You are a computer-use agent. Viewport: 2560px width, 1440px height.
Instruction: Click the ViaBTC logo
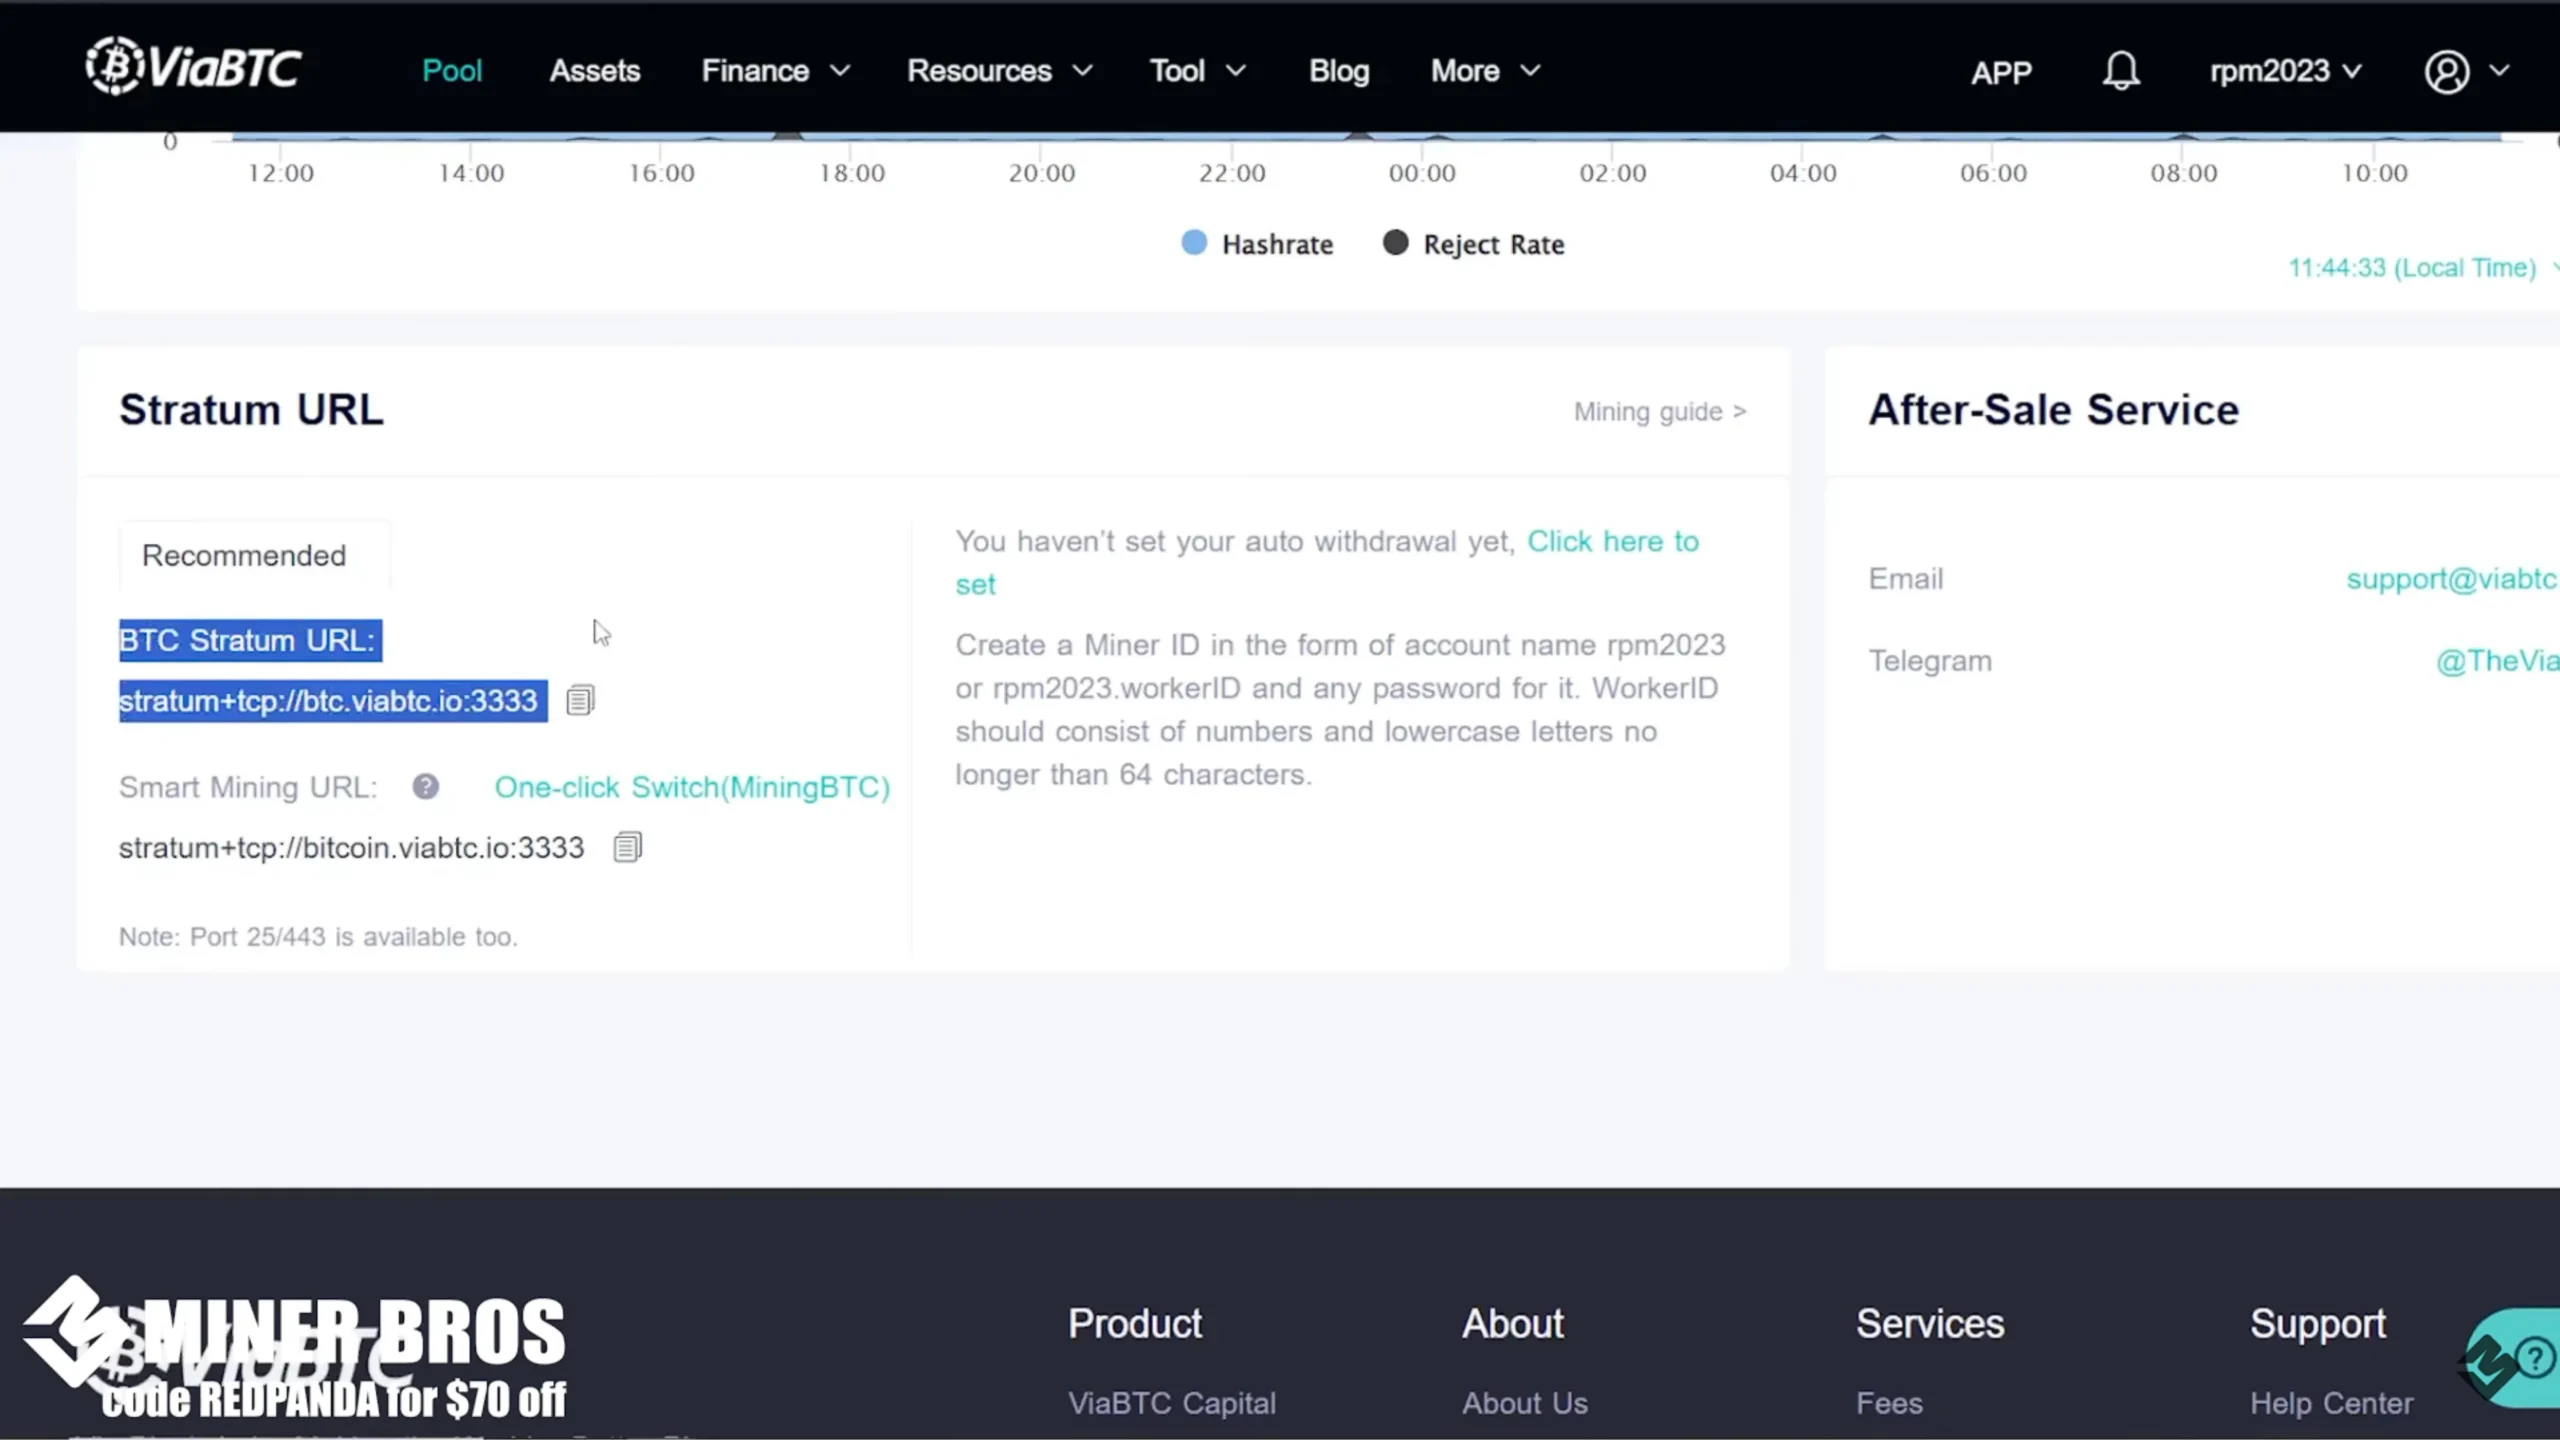(193, 67)
